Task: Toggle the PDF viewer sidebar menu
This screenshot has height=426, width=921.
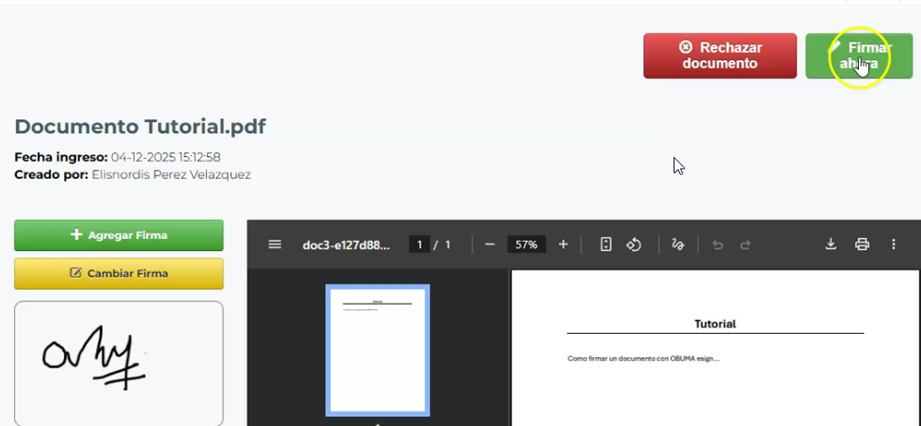Action: tap(275, 245)
